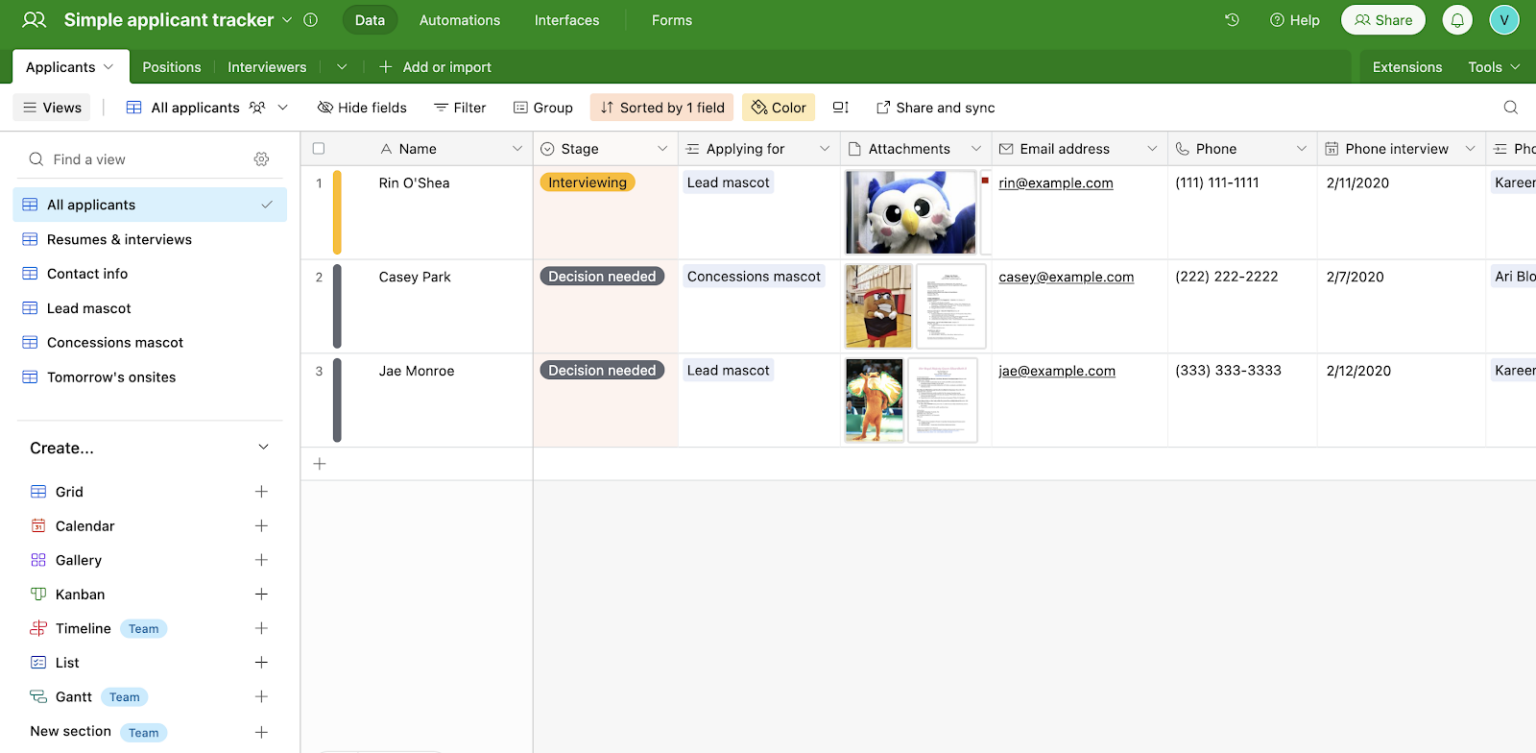Click the plus icon beside Kanban
This screenshot has height=753, width=1536.
261,593
